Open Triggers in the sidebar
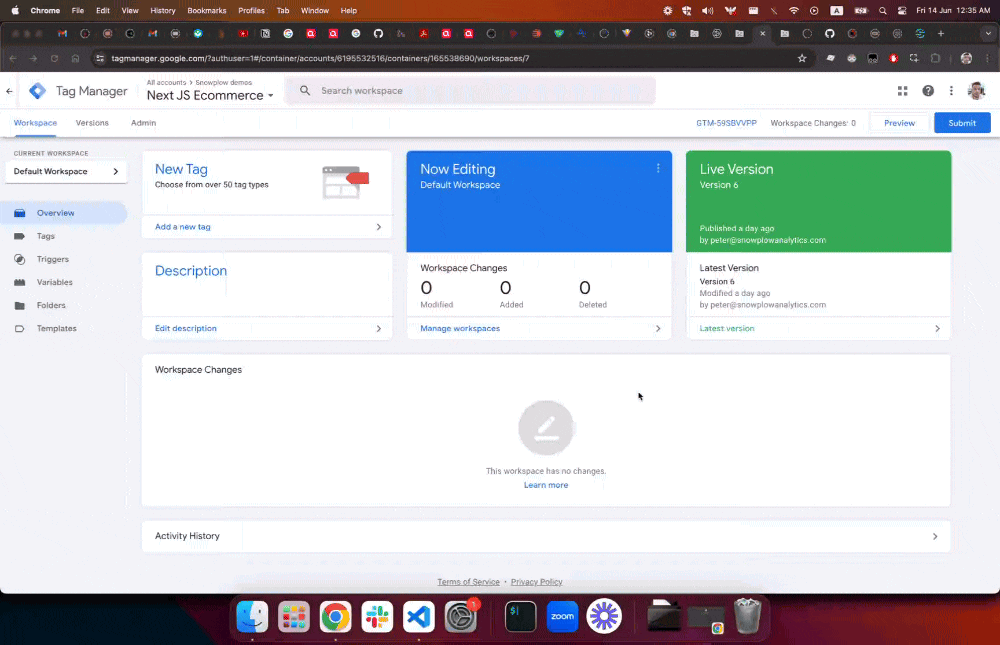Screen dimensions: 1000x645 (52, 259)
